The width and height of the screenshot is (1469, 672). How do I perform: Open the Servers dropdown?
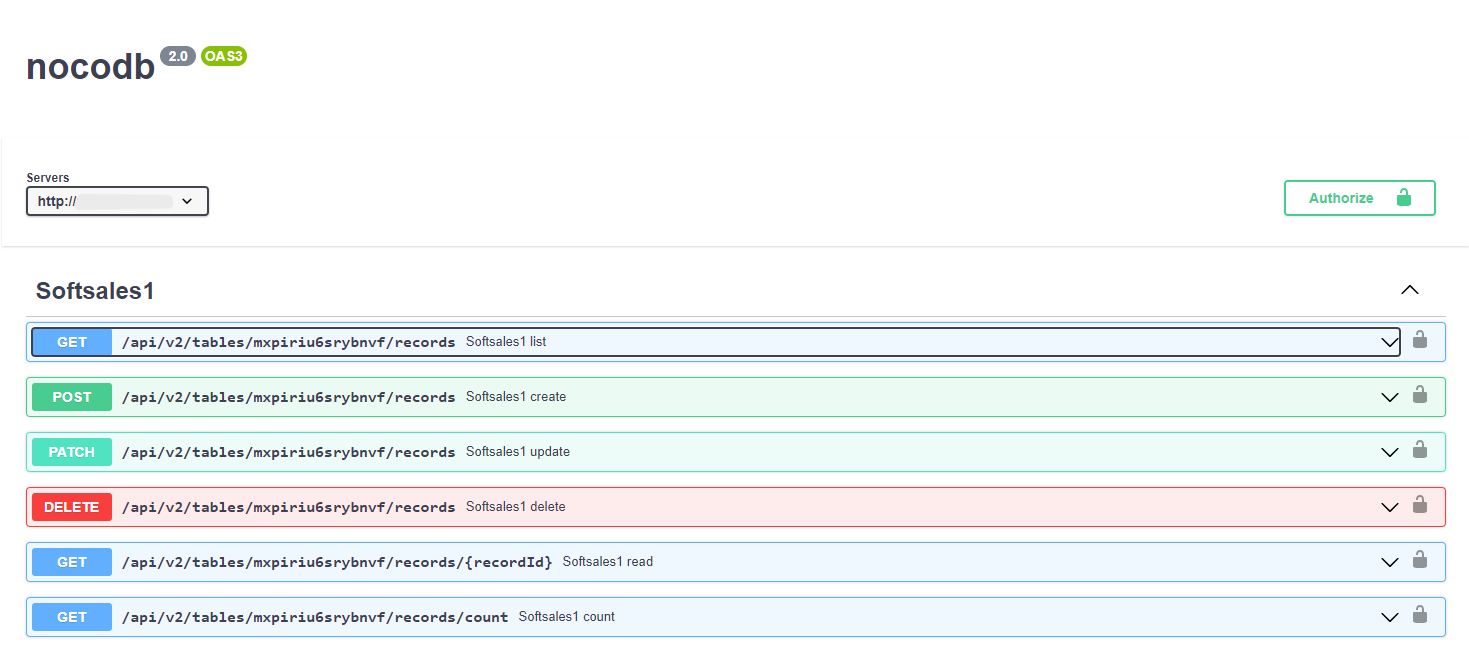click(x=117, y=201)
